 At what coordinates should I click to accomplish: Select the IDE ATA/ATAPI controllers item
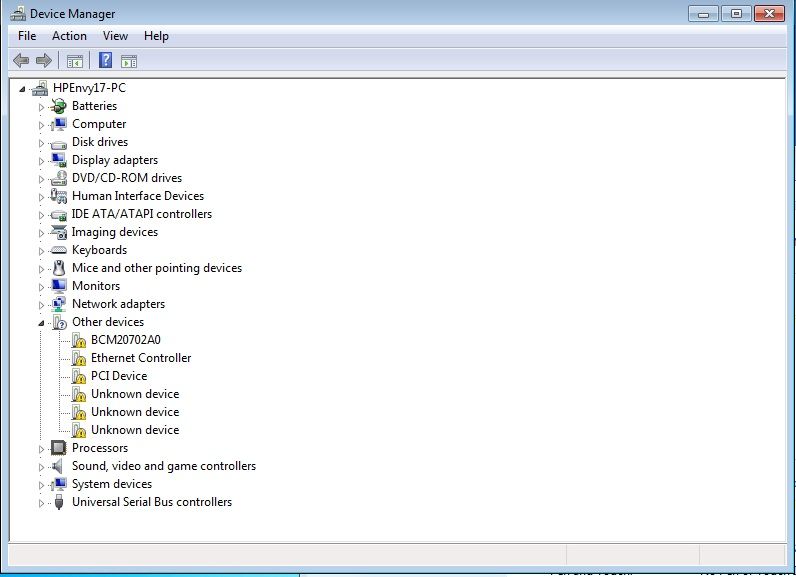141,214
